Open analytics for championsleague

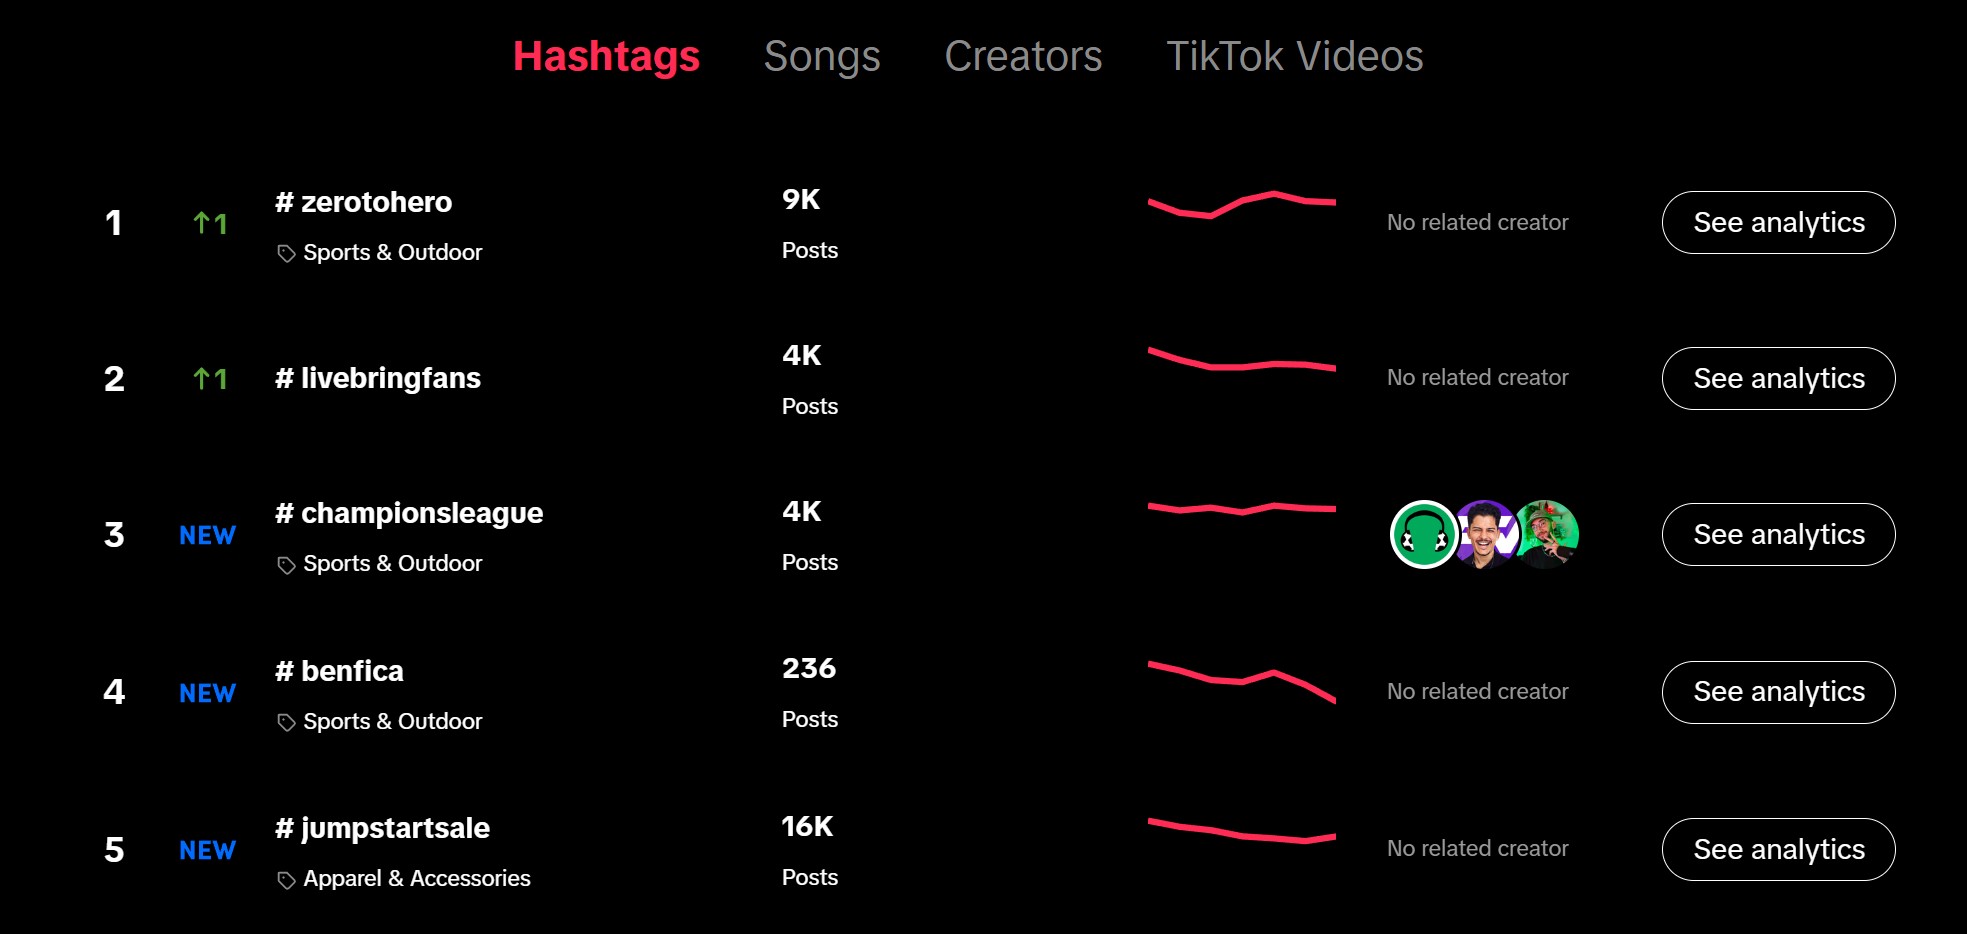1778,534
